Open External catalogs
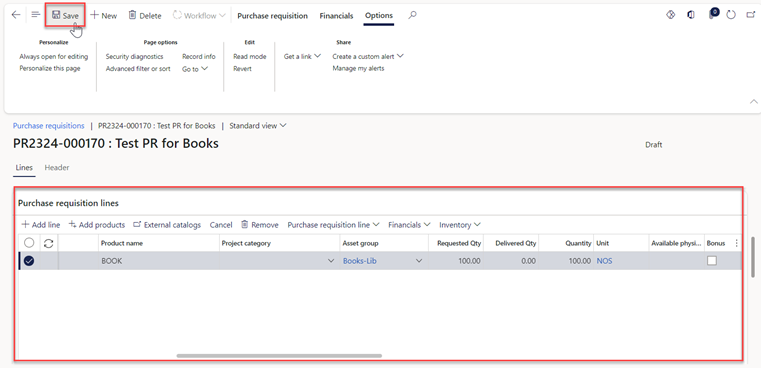The image size is (761, 368). pyautogui.click(x=166, y=225)
